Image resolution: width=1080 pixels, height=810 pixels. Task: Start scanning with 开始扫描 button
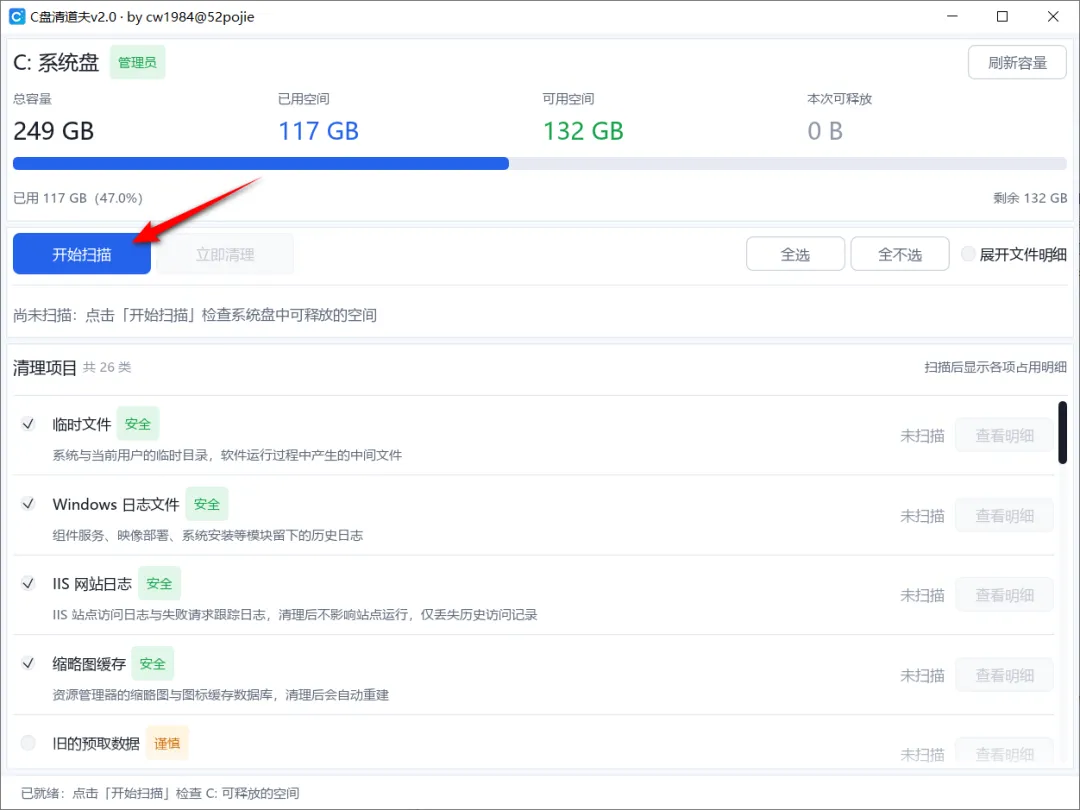(x=82, y=254)
